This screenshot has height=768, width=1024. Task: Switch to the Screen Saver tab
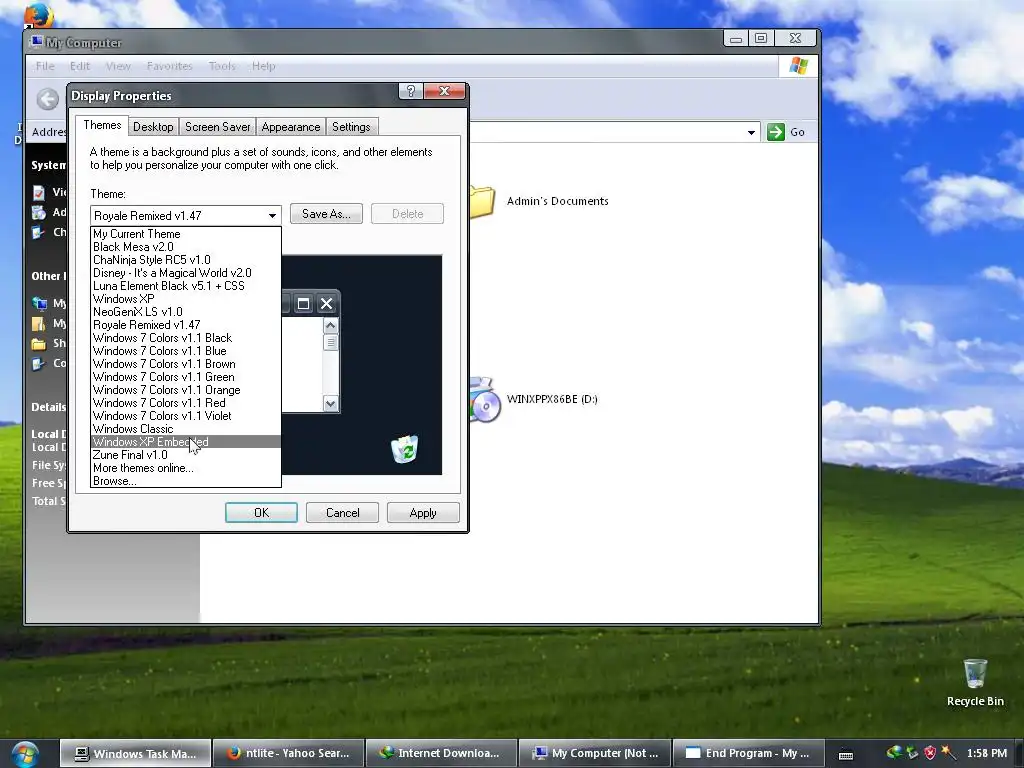tap(217, 127)
